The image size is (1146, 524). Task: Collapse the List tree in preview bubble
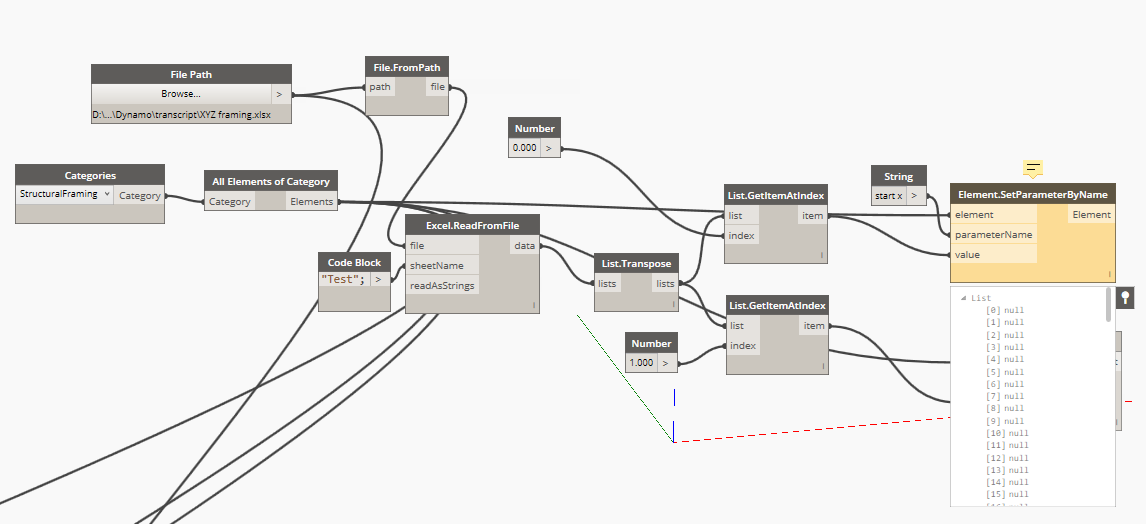tap(963, 298)
